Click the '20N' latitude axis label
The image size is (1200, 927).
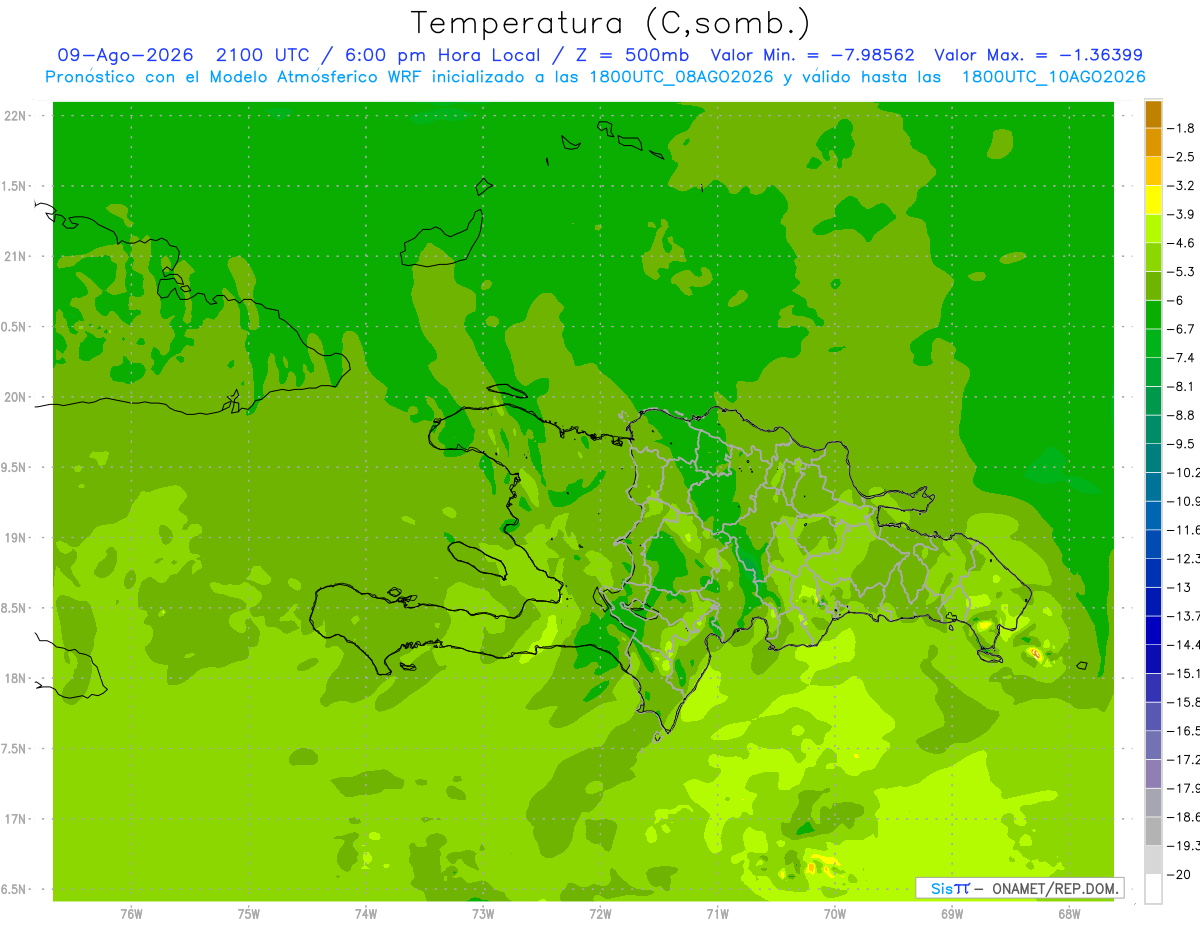(14, 397)
